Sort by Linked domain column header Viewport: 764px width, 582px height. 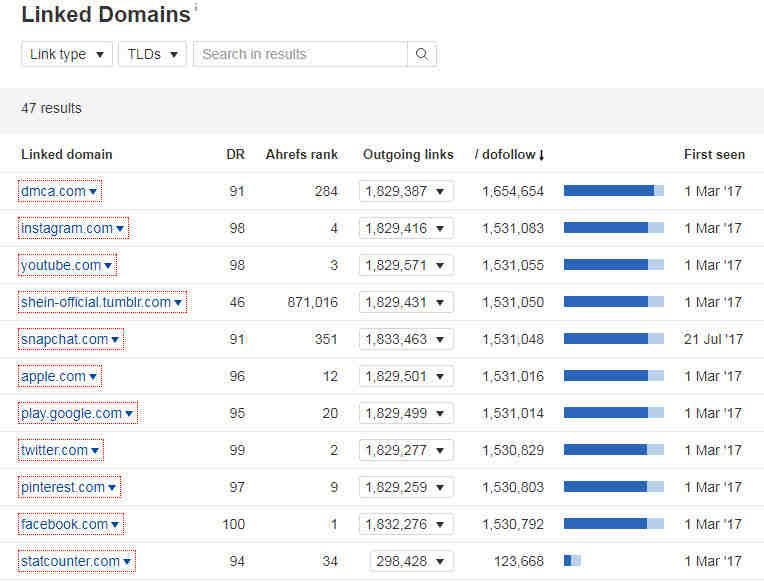pos(67,155)
